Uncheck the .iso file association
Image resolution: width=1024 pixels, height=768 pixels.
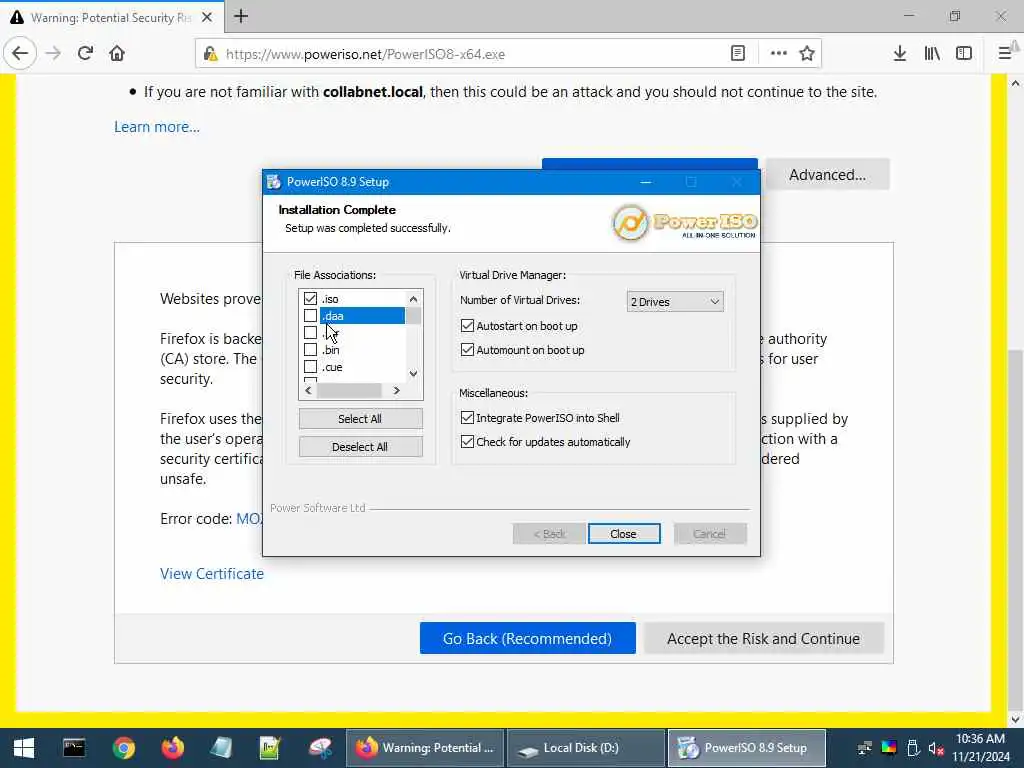point(310,299)
